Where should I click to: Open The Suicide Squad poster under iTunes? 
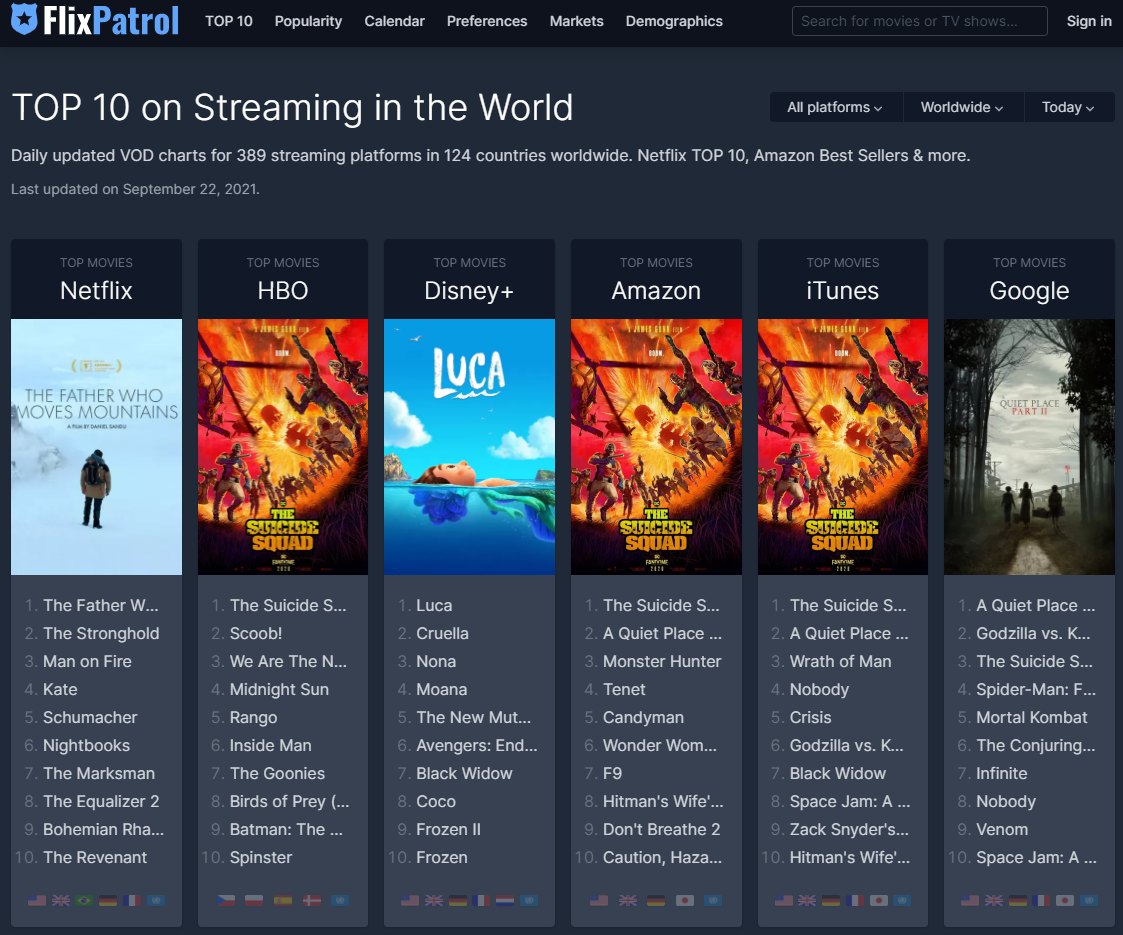(843, 447)
